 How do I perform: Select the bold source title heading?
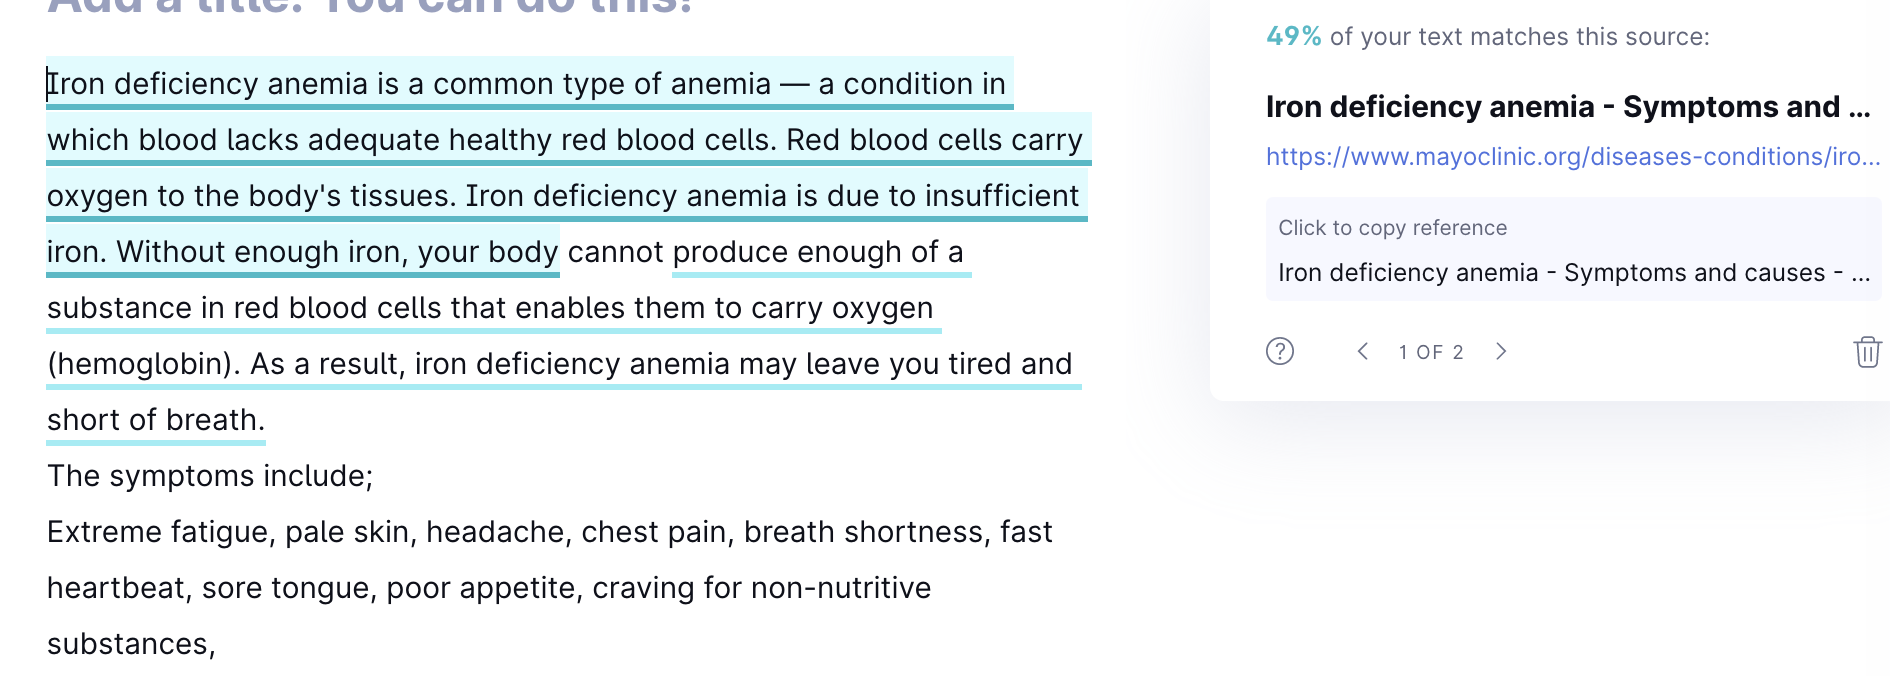[1567, 107]
